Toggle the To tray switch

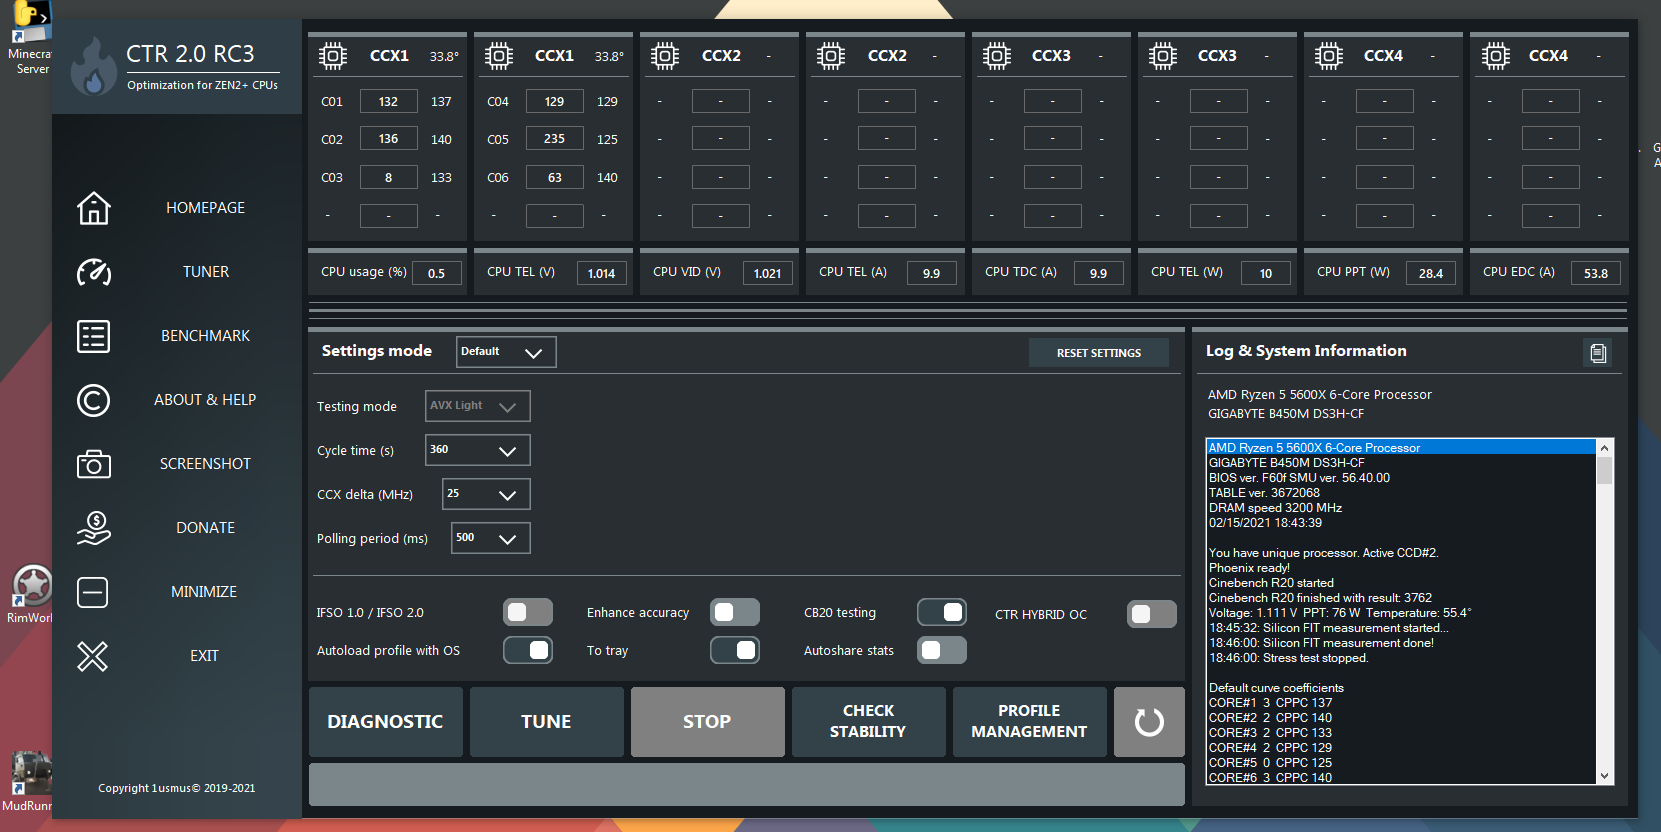735,650
